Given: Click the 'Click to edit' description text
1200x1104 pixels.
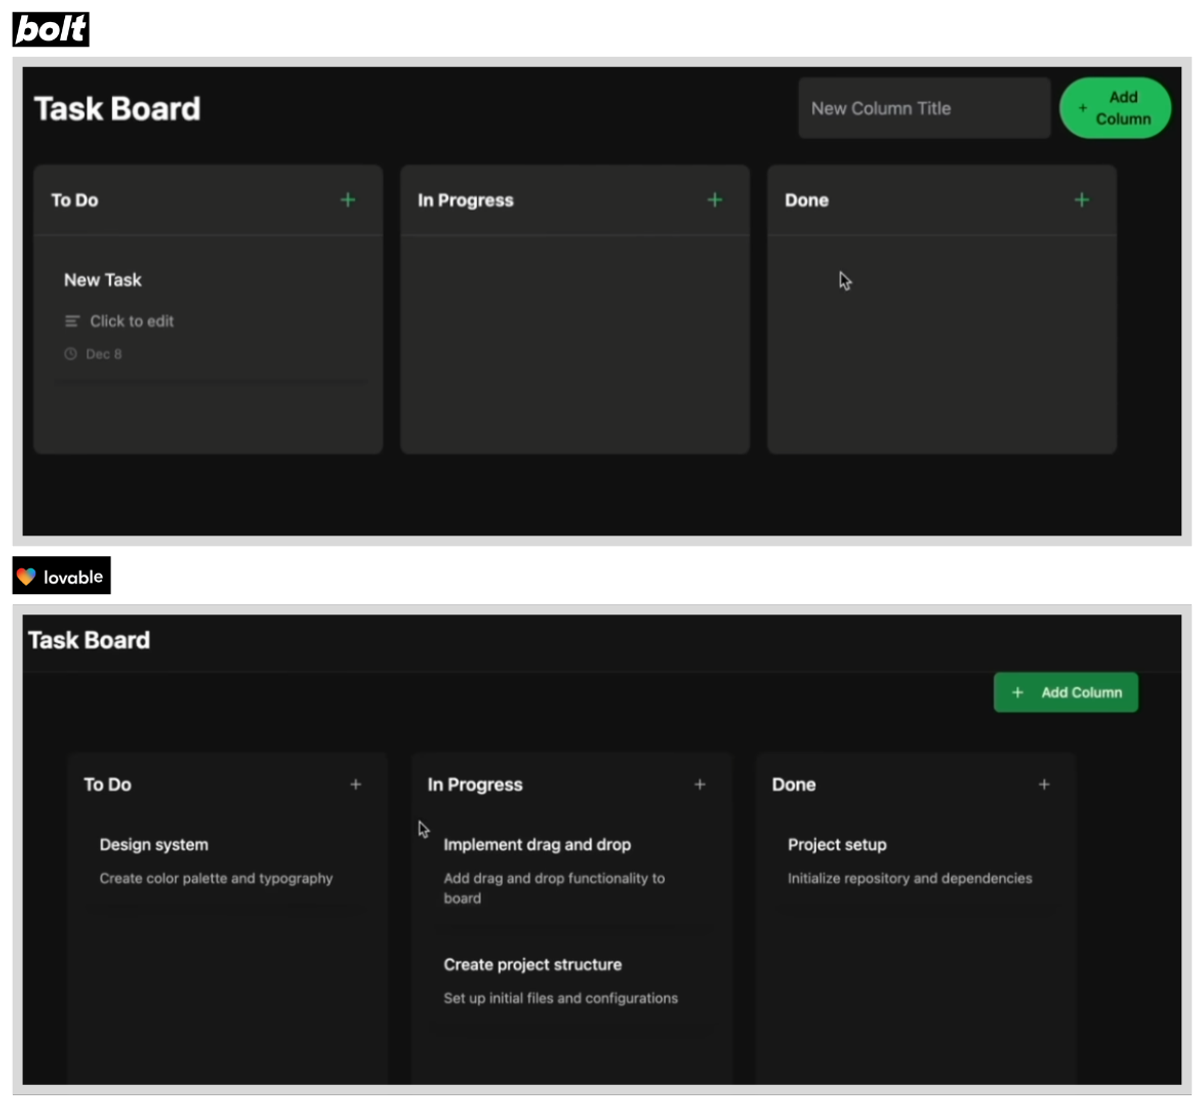Looking at the screenshot, I should 132,321.
